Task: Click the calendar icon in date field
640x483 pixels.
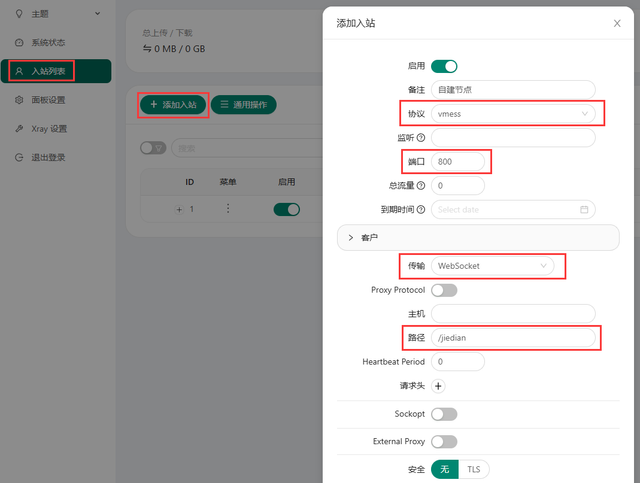Action: pos(584,210)
